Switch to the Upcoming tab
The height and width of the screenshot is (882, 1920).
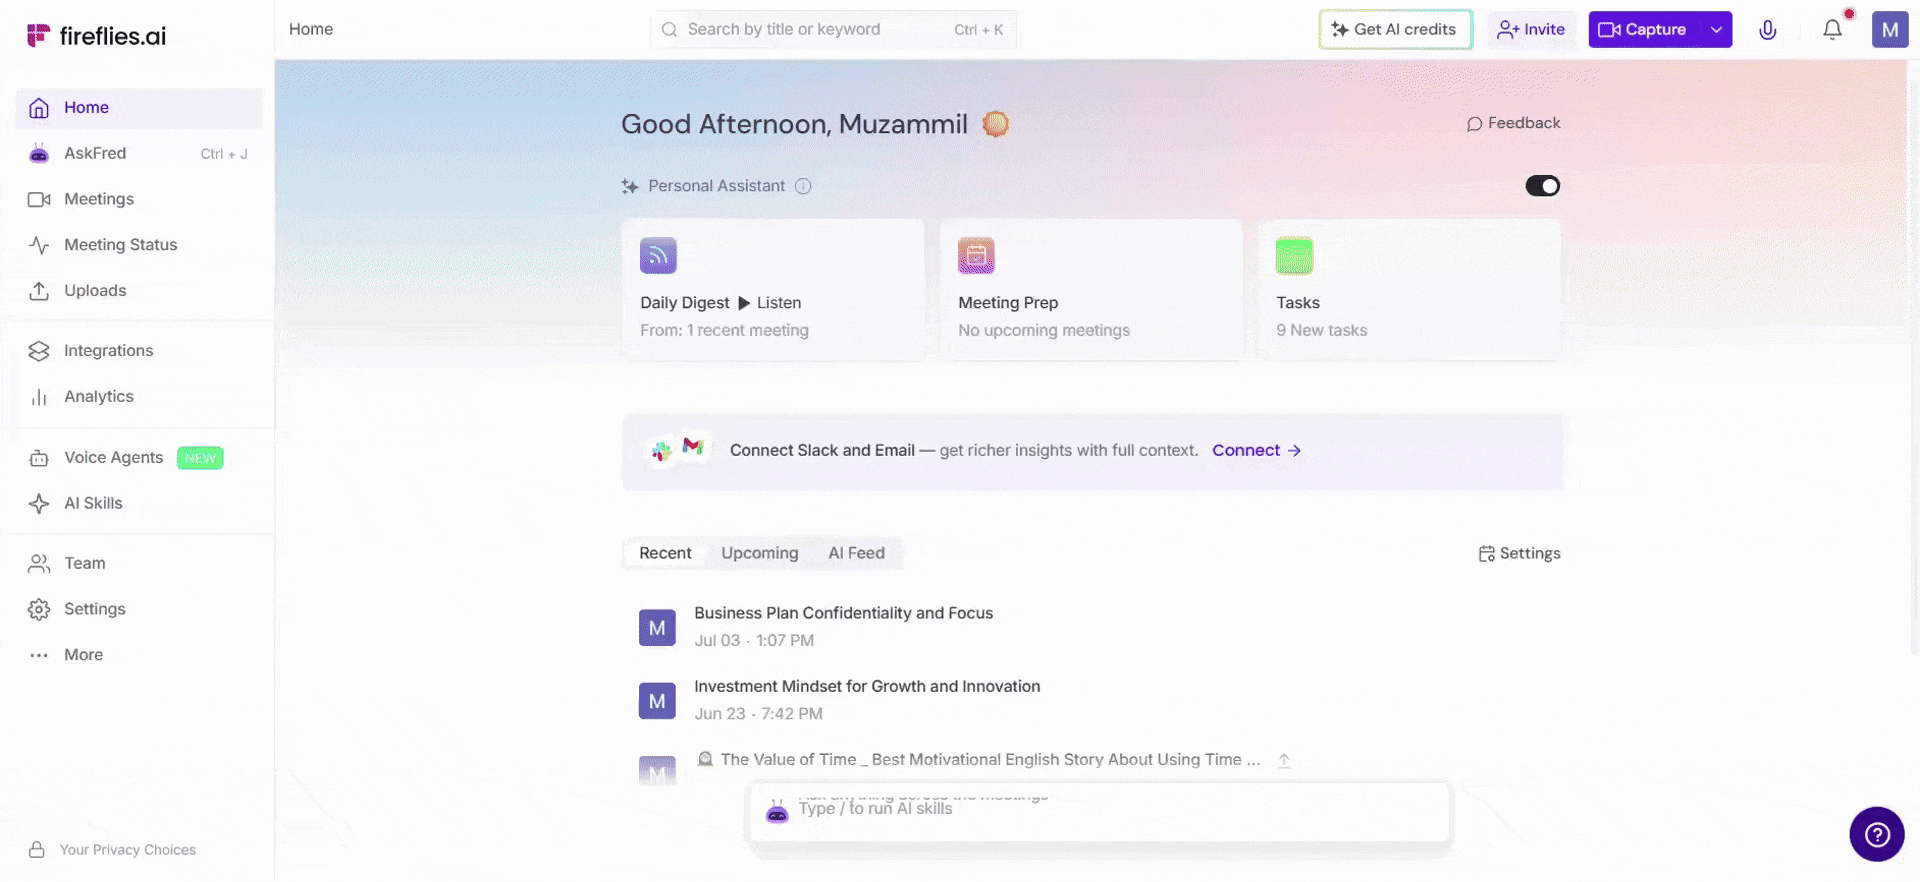point(760,554)
